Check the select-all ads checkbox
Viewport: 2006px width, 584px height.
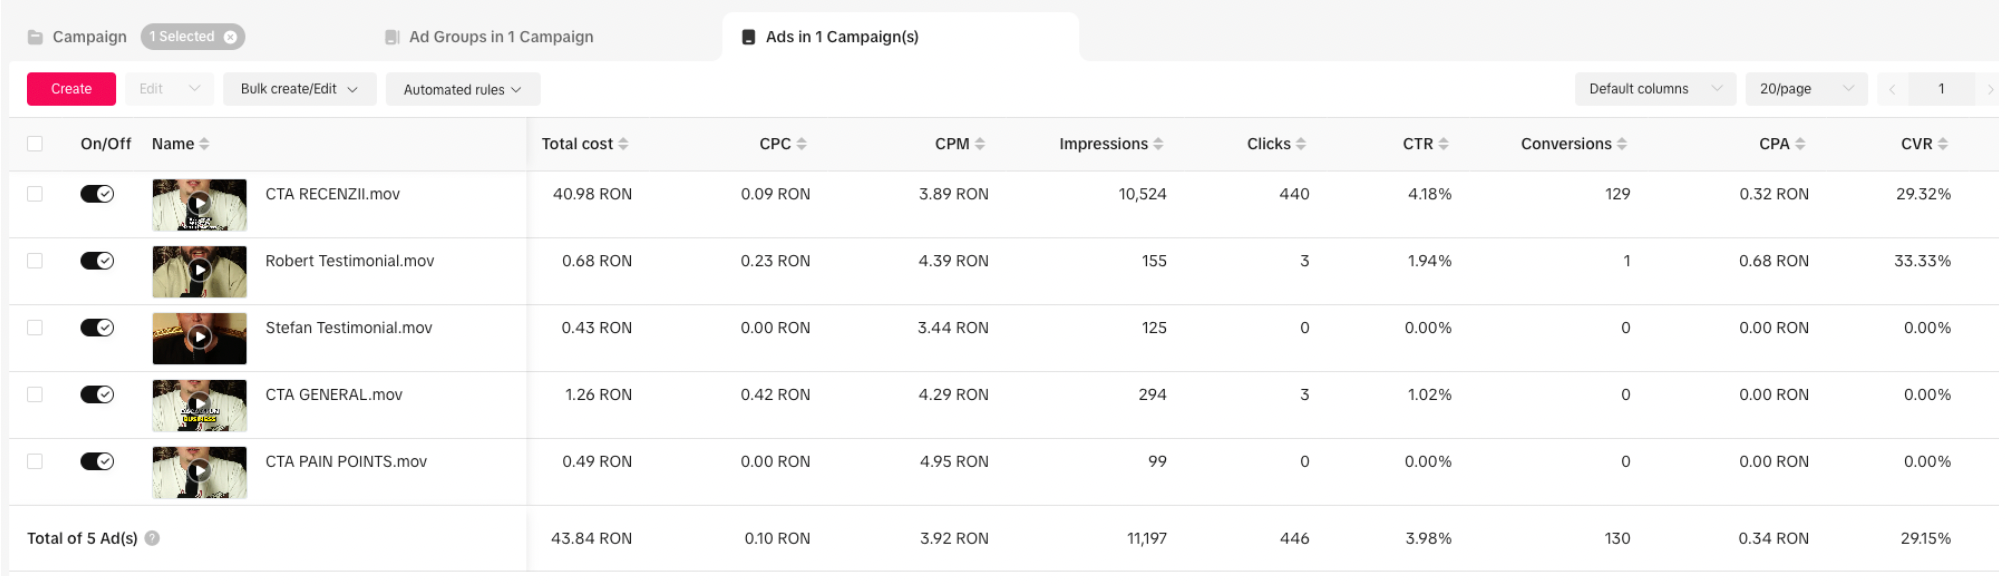(35, 144)
